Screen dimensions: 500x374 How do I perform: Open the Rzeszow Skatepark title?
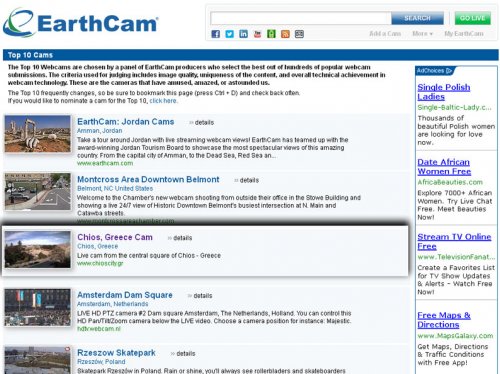[116, 353]
